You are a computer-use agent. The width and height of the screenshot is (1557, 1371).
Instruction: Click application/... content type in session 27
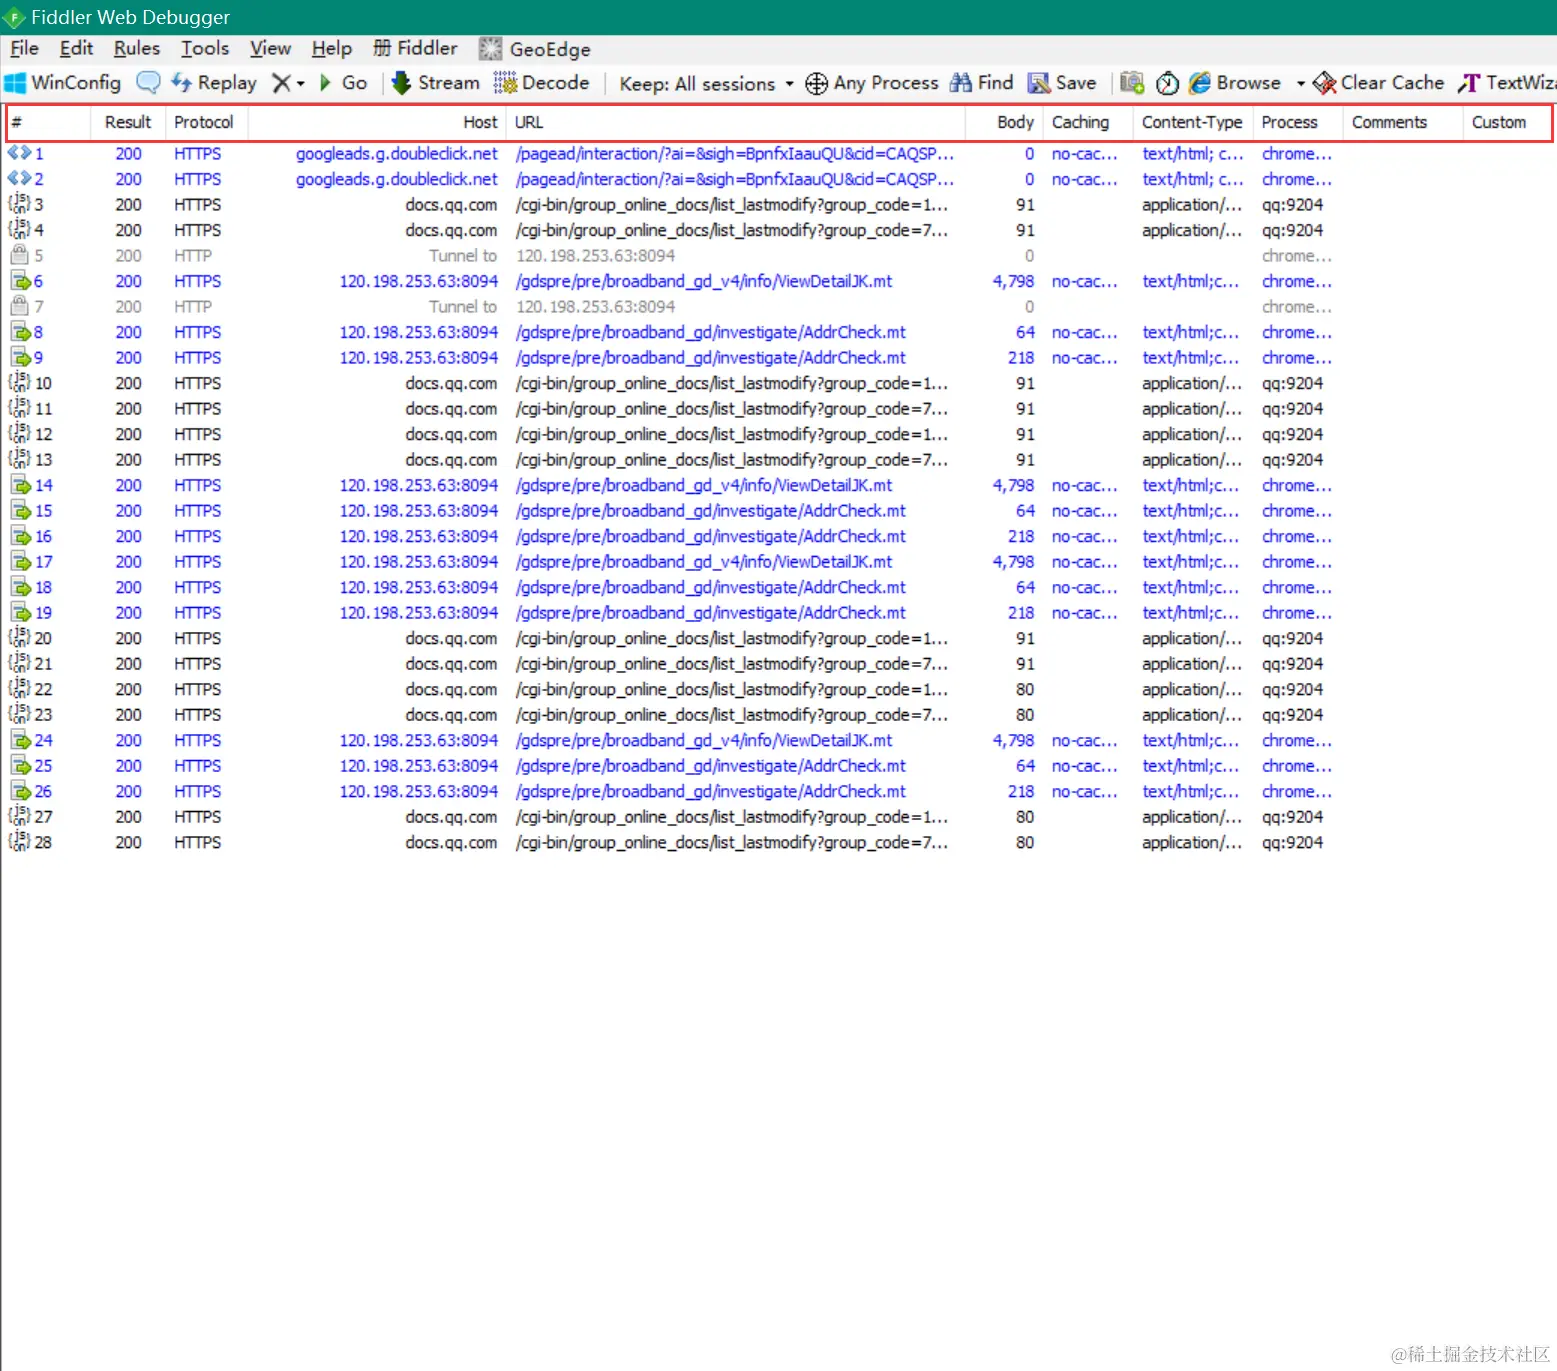tap(1192, 817)
